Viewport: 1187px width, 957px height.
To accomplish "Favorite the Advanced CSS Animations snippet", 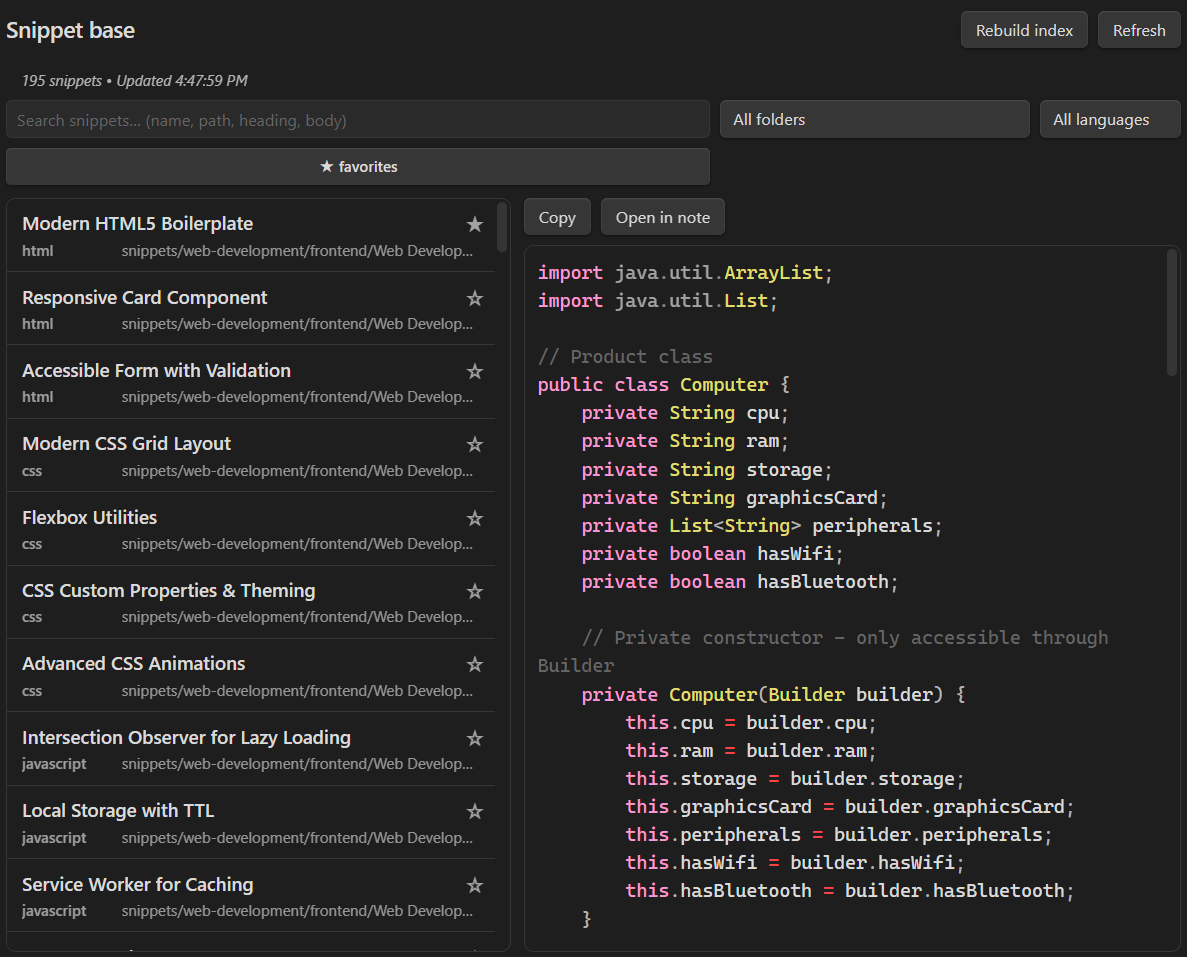I will pos(475,665).
